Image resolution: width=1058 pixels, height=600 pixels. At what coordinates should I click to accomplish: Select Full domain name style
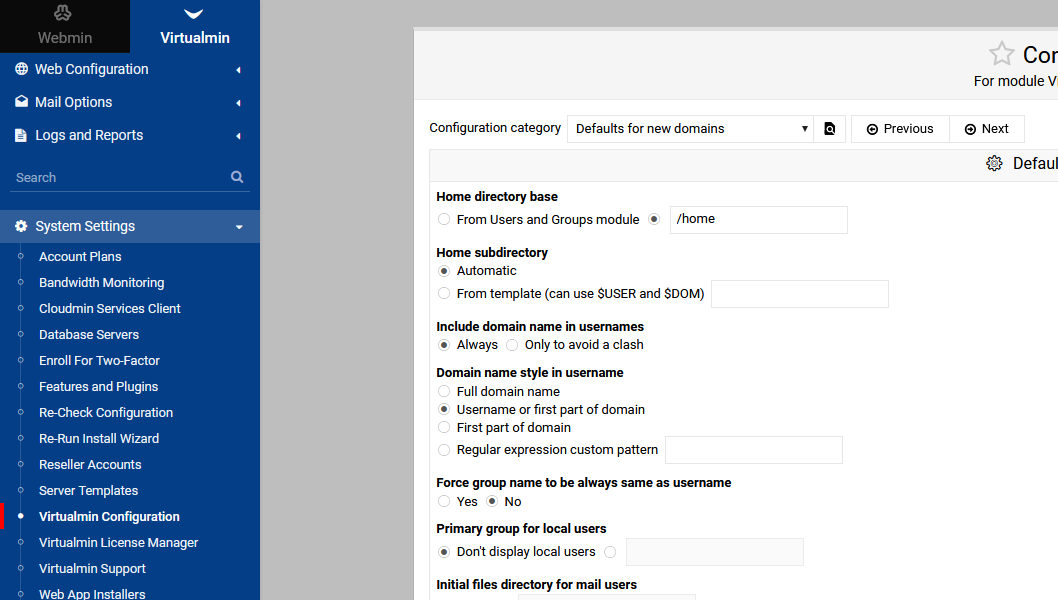coord(444,391)
